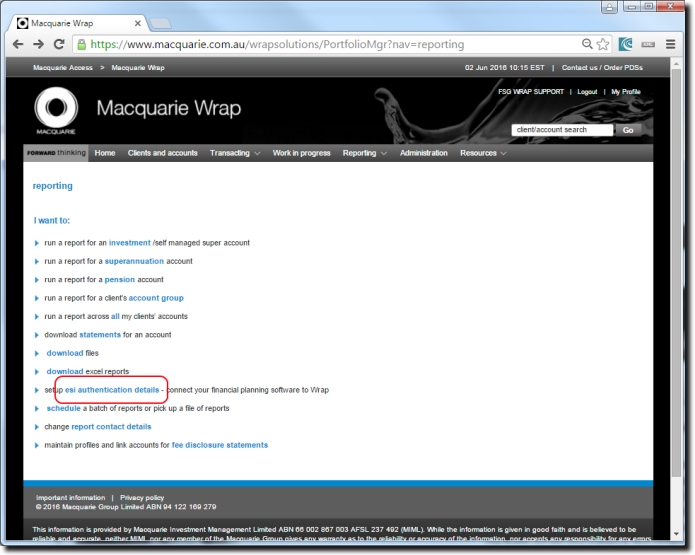This screenshot has height=555, width=695.
Task: Click Contact us / Order PDSs link
Action: (x=602, y=67)
